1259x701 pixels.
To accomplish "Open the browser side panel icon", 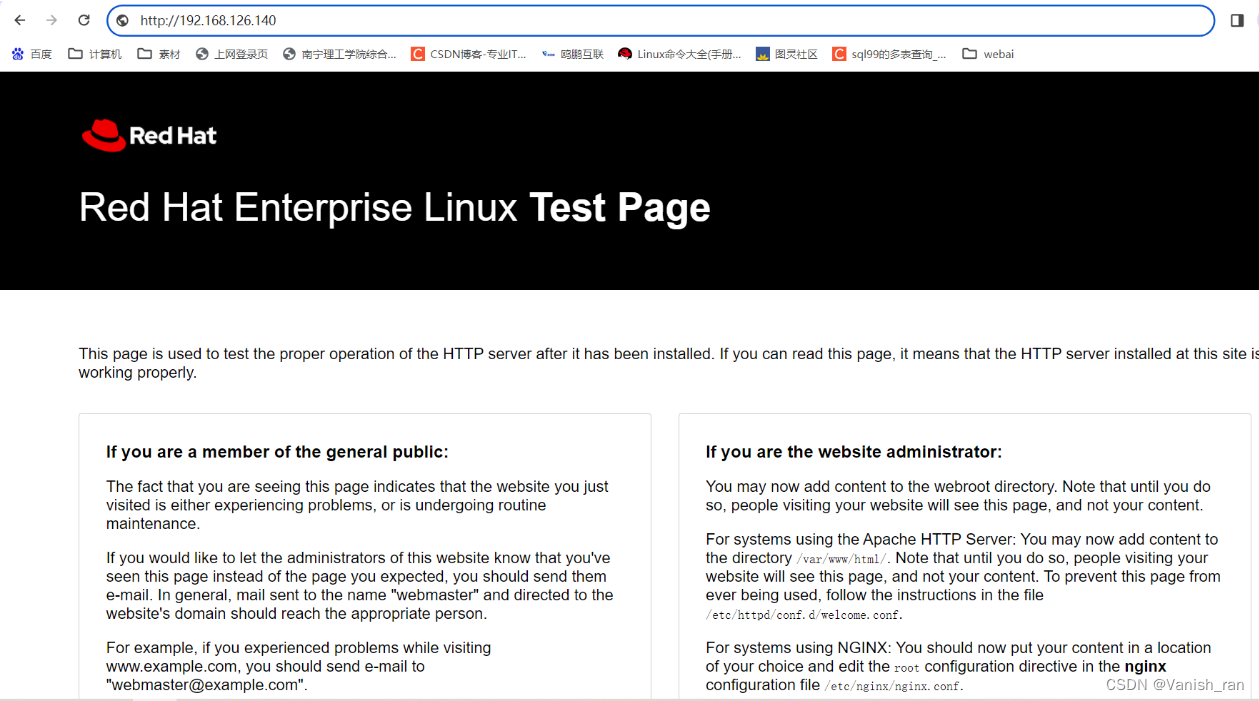I will tap(1237, 20).
